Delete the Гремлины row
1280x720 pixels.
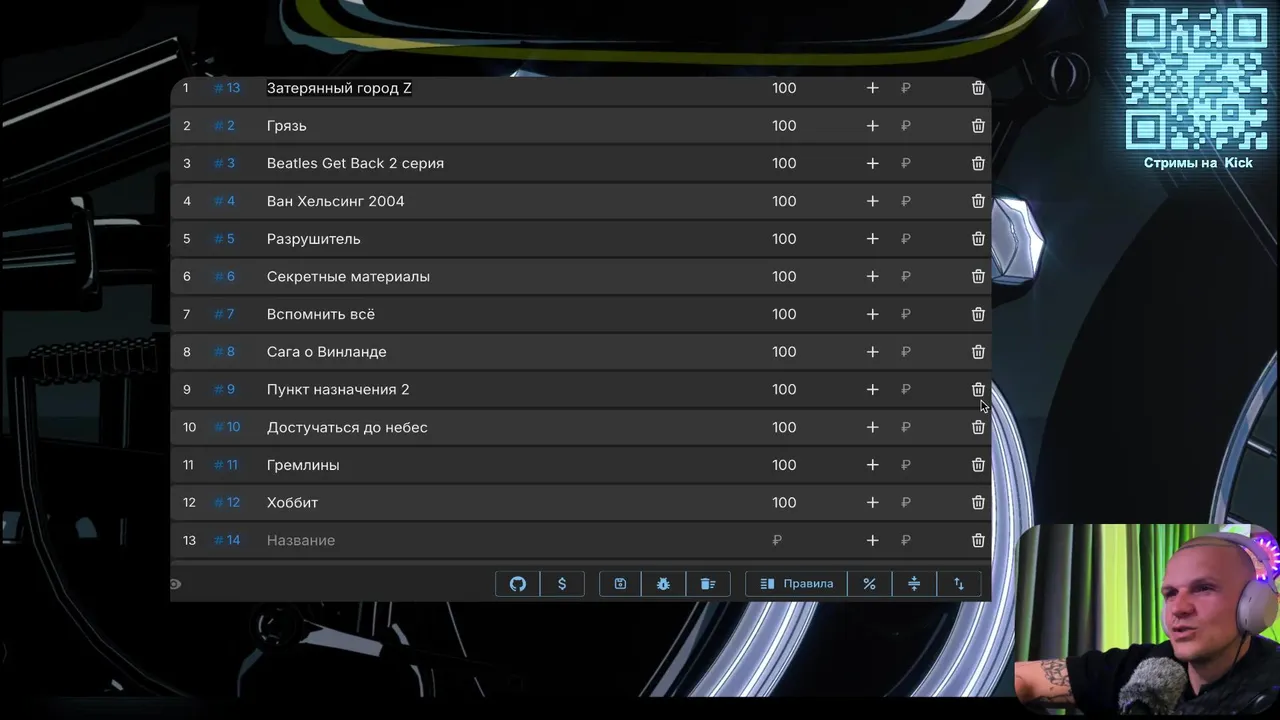coord(978,465)
